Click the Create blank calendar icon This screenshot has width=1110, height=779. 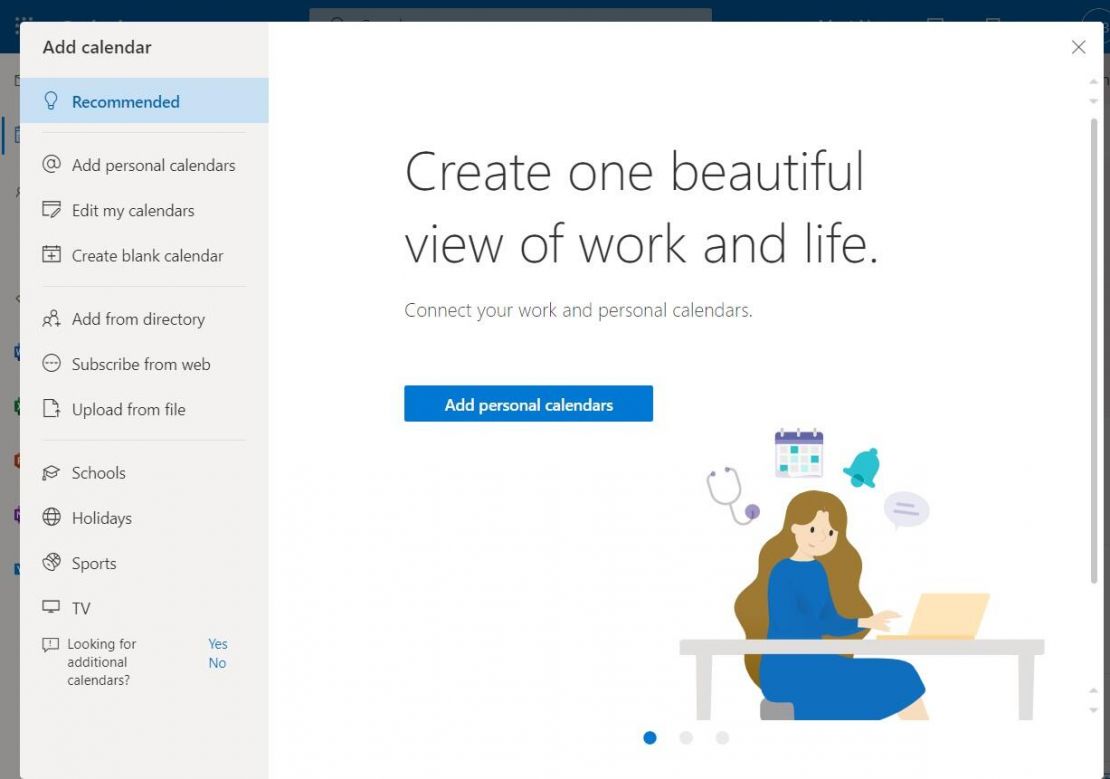51,255
